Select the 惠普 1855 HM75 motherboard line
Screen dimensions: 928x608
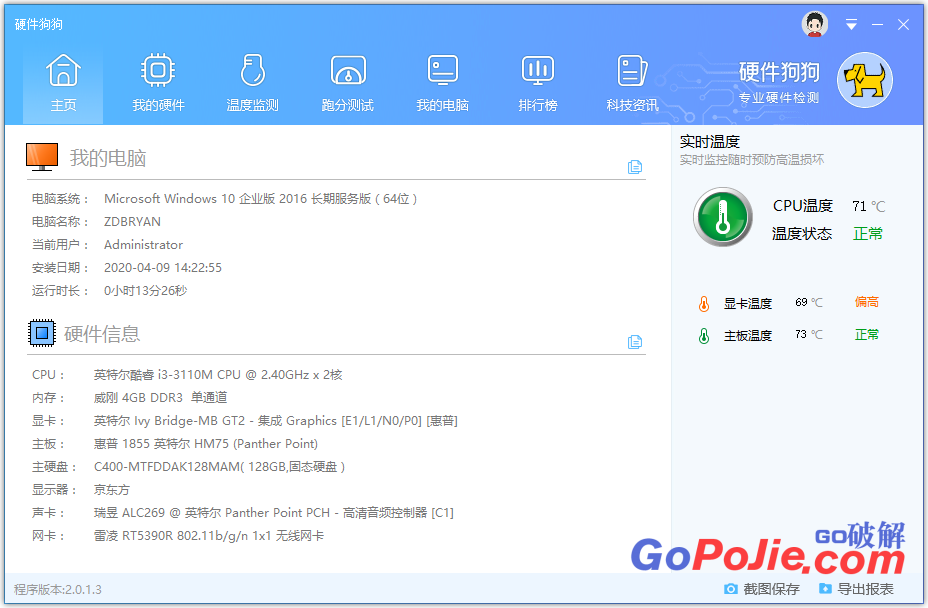tap(206, 444)
